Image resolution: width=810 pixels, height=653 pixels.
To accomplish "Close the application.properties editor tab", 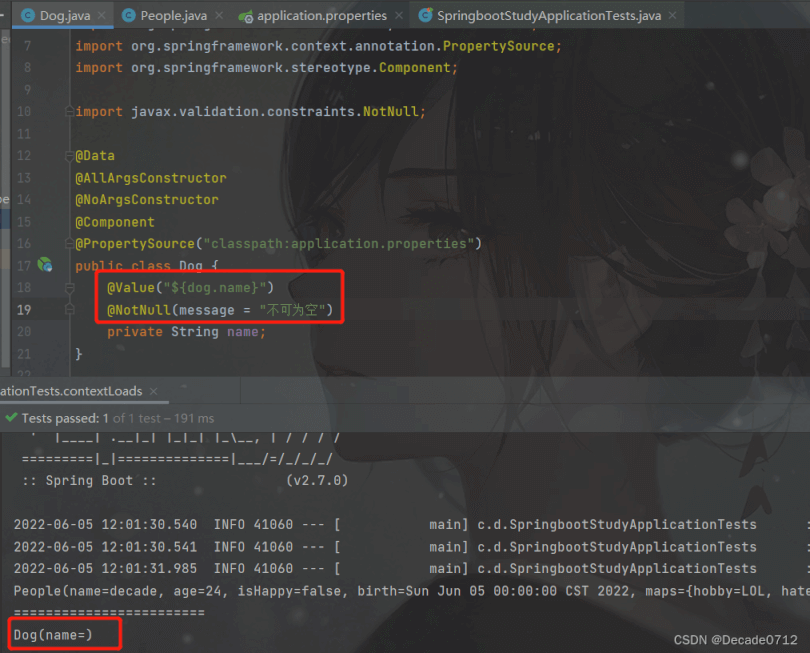I will 398,16.
